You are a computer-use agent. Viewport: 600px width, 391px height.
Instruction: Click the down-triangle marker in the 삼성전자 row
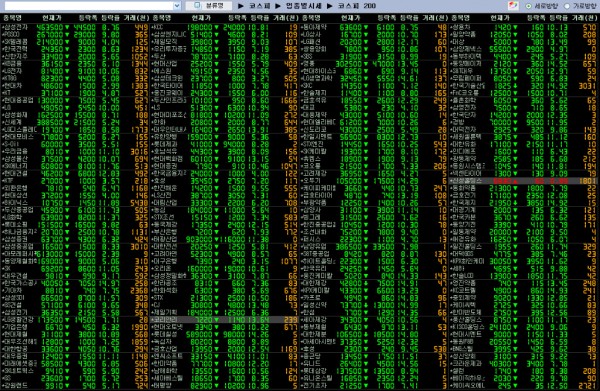[x=67, y=27]
